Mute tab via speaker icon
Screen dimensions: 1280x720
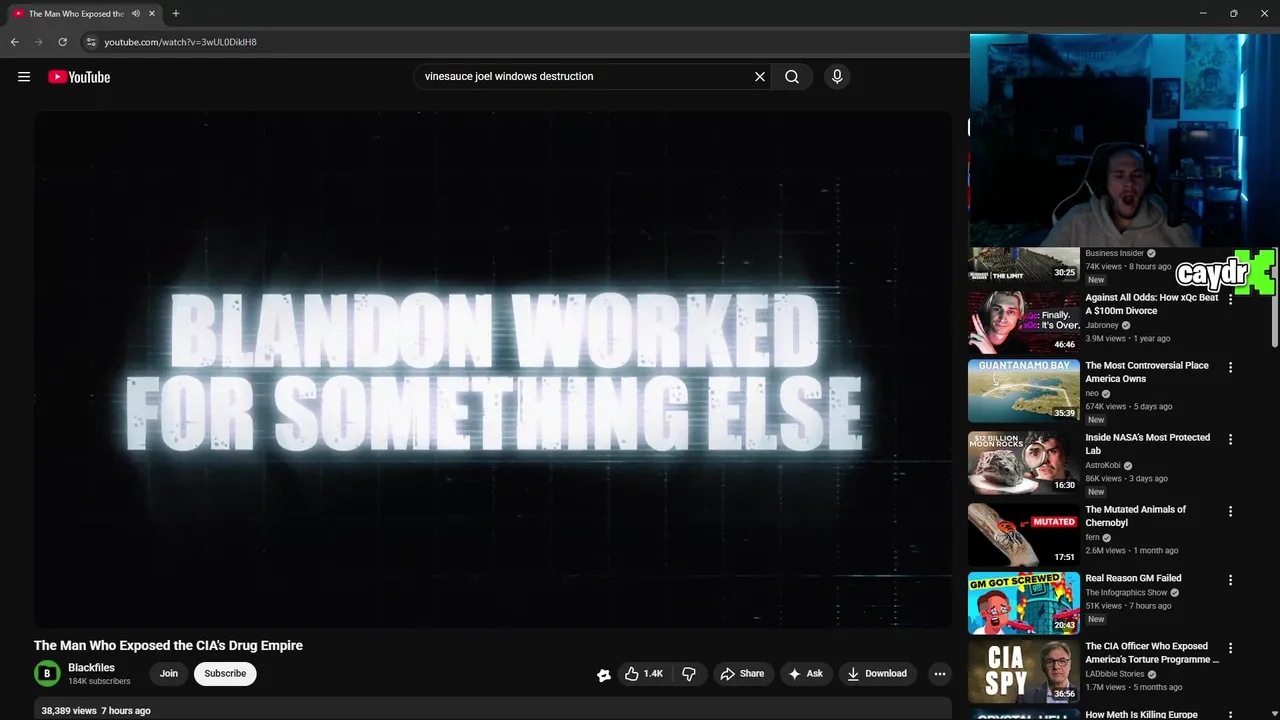tap(136, 14)
